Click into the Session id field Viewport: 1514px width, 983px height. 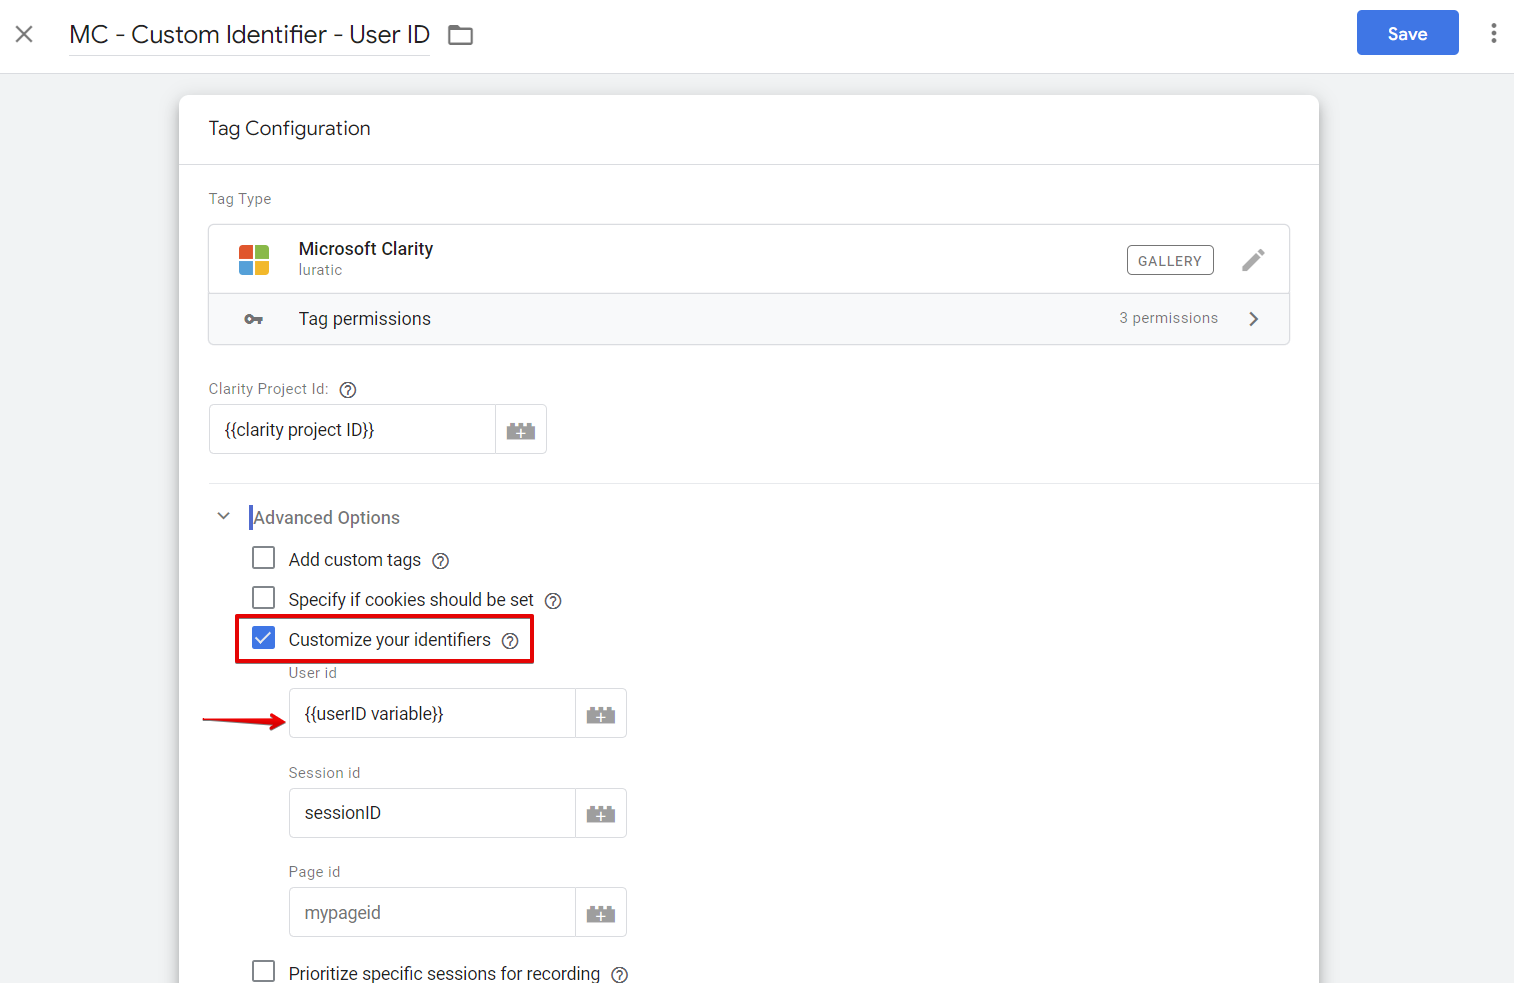pos(430,813)
